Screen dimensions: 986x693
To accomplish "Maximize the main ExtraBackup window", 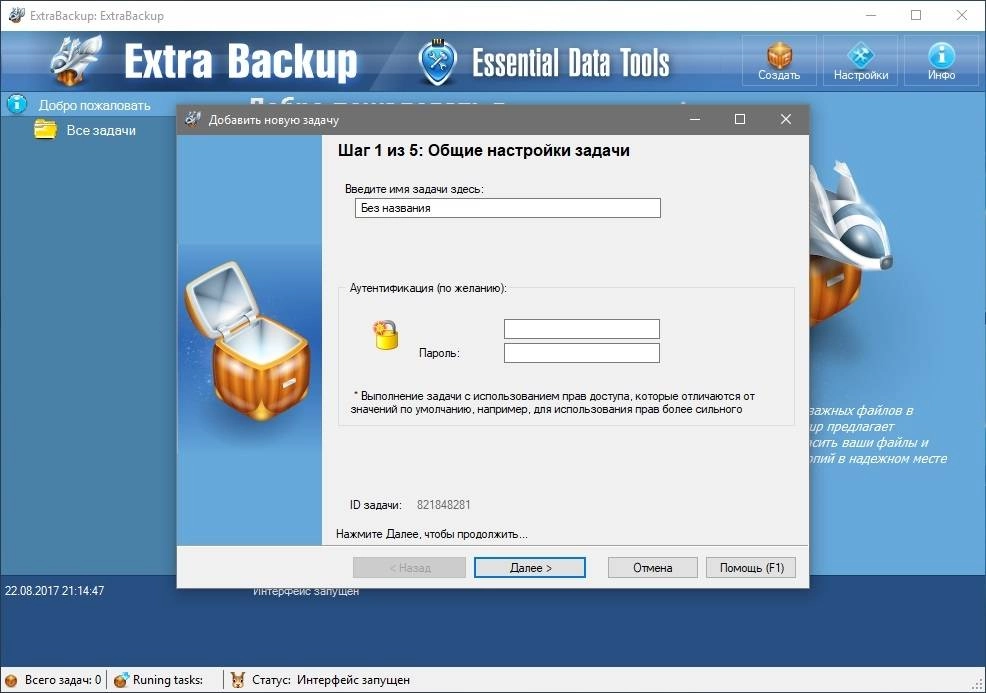I will point(916,15).
